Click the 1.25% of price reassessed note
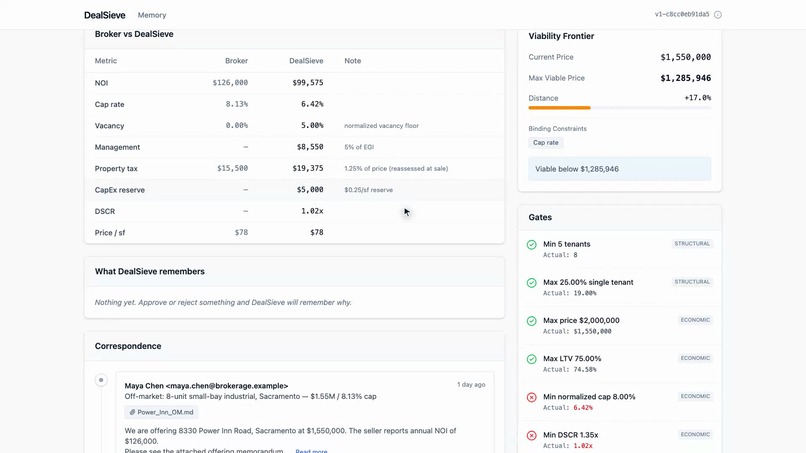Image resolution: width=806 pixels, height=453 pixels. tap(396, 169)
